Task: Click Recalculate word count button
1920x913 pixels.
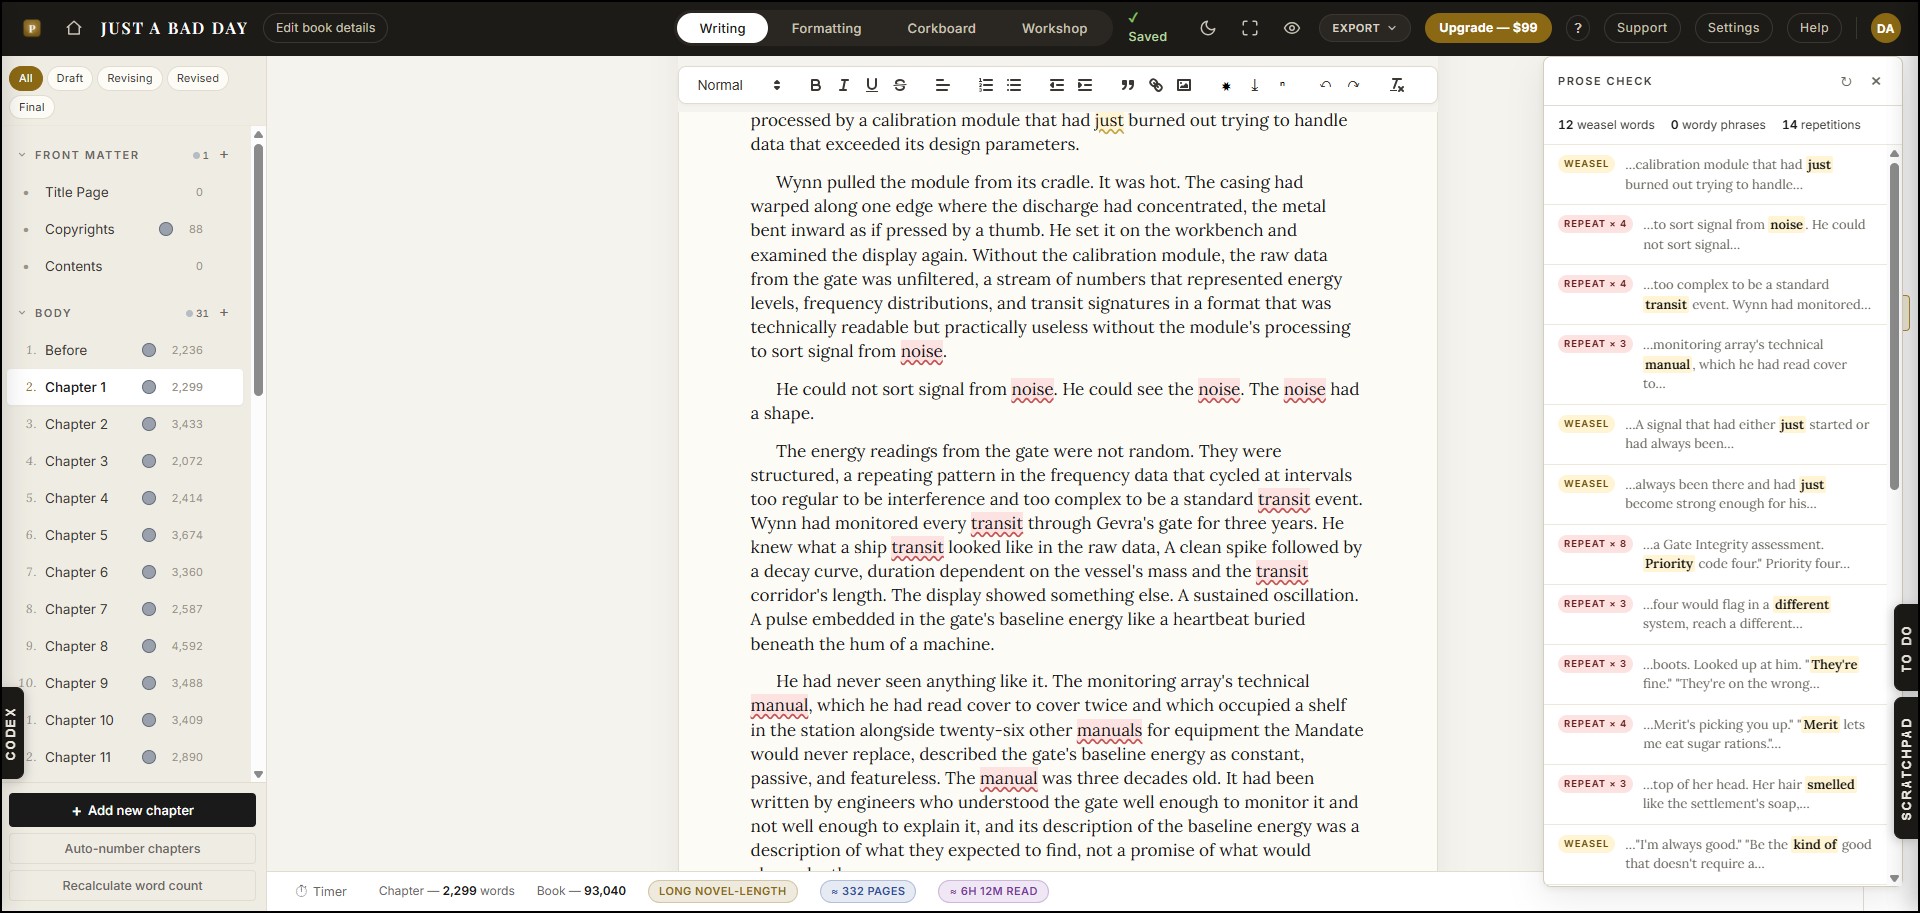Action: [132, 885]
